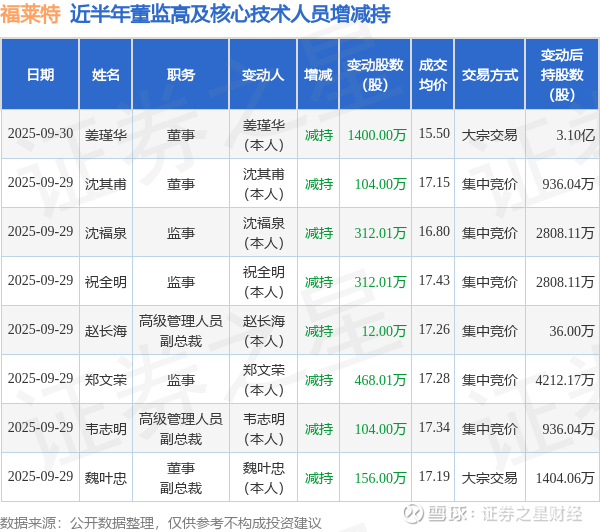Click 集中竞价 in the 祝全明 row
The image size is (600, 532).
click(489, 282)
